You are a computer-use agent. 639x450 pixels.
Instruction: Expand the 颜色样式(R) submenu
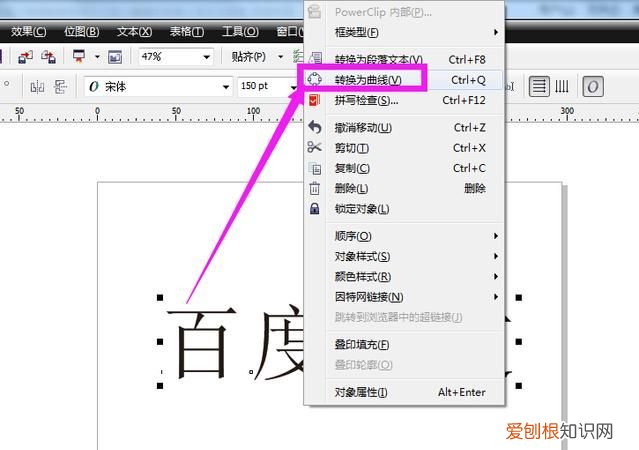pos(496,277)
